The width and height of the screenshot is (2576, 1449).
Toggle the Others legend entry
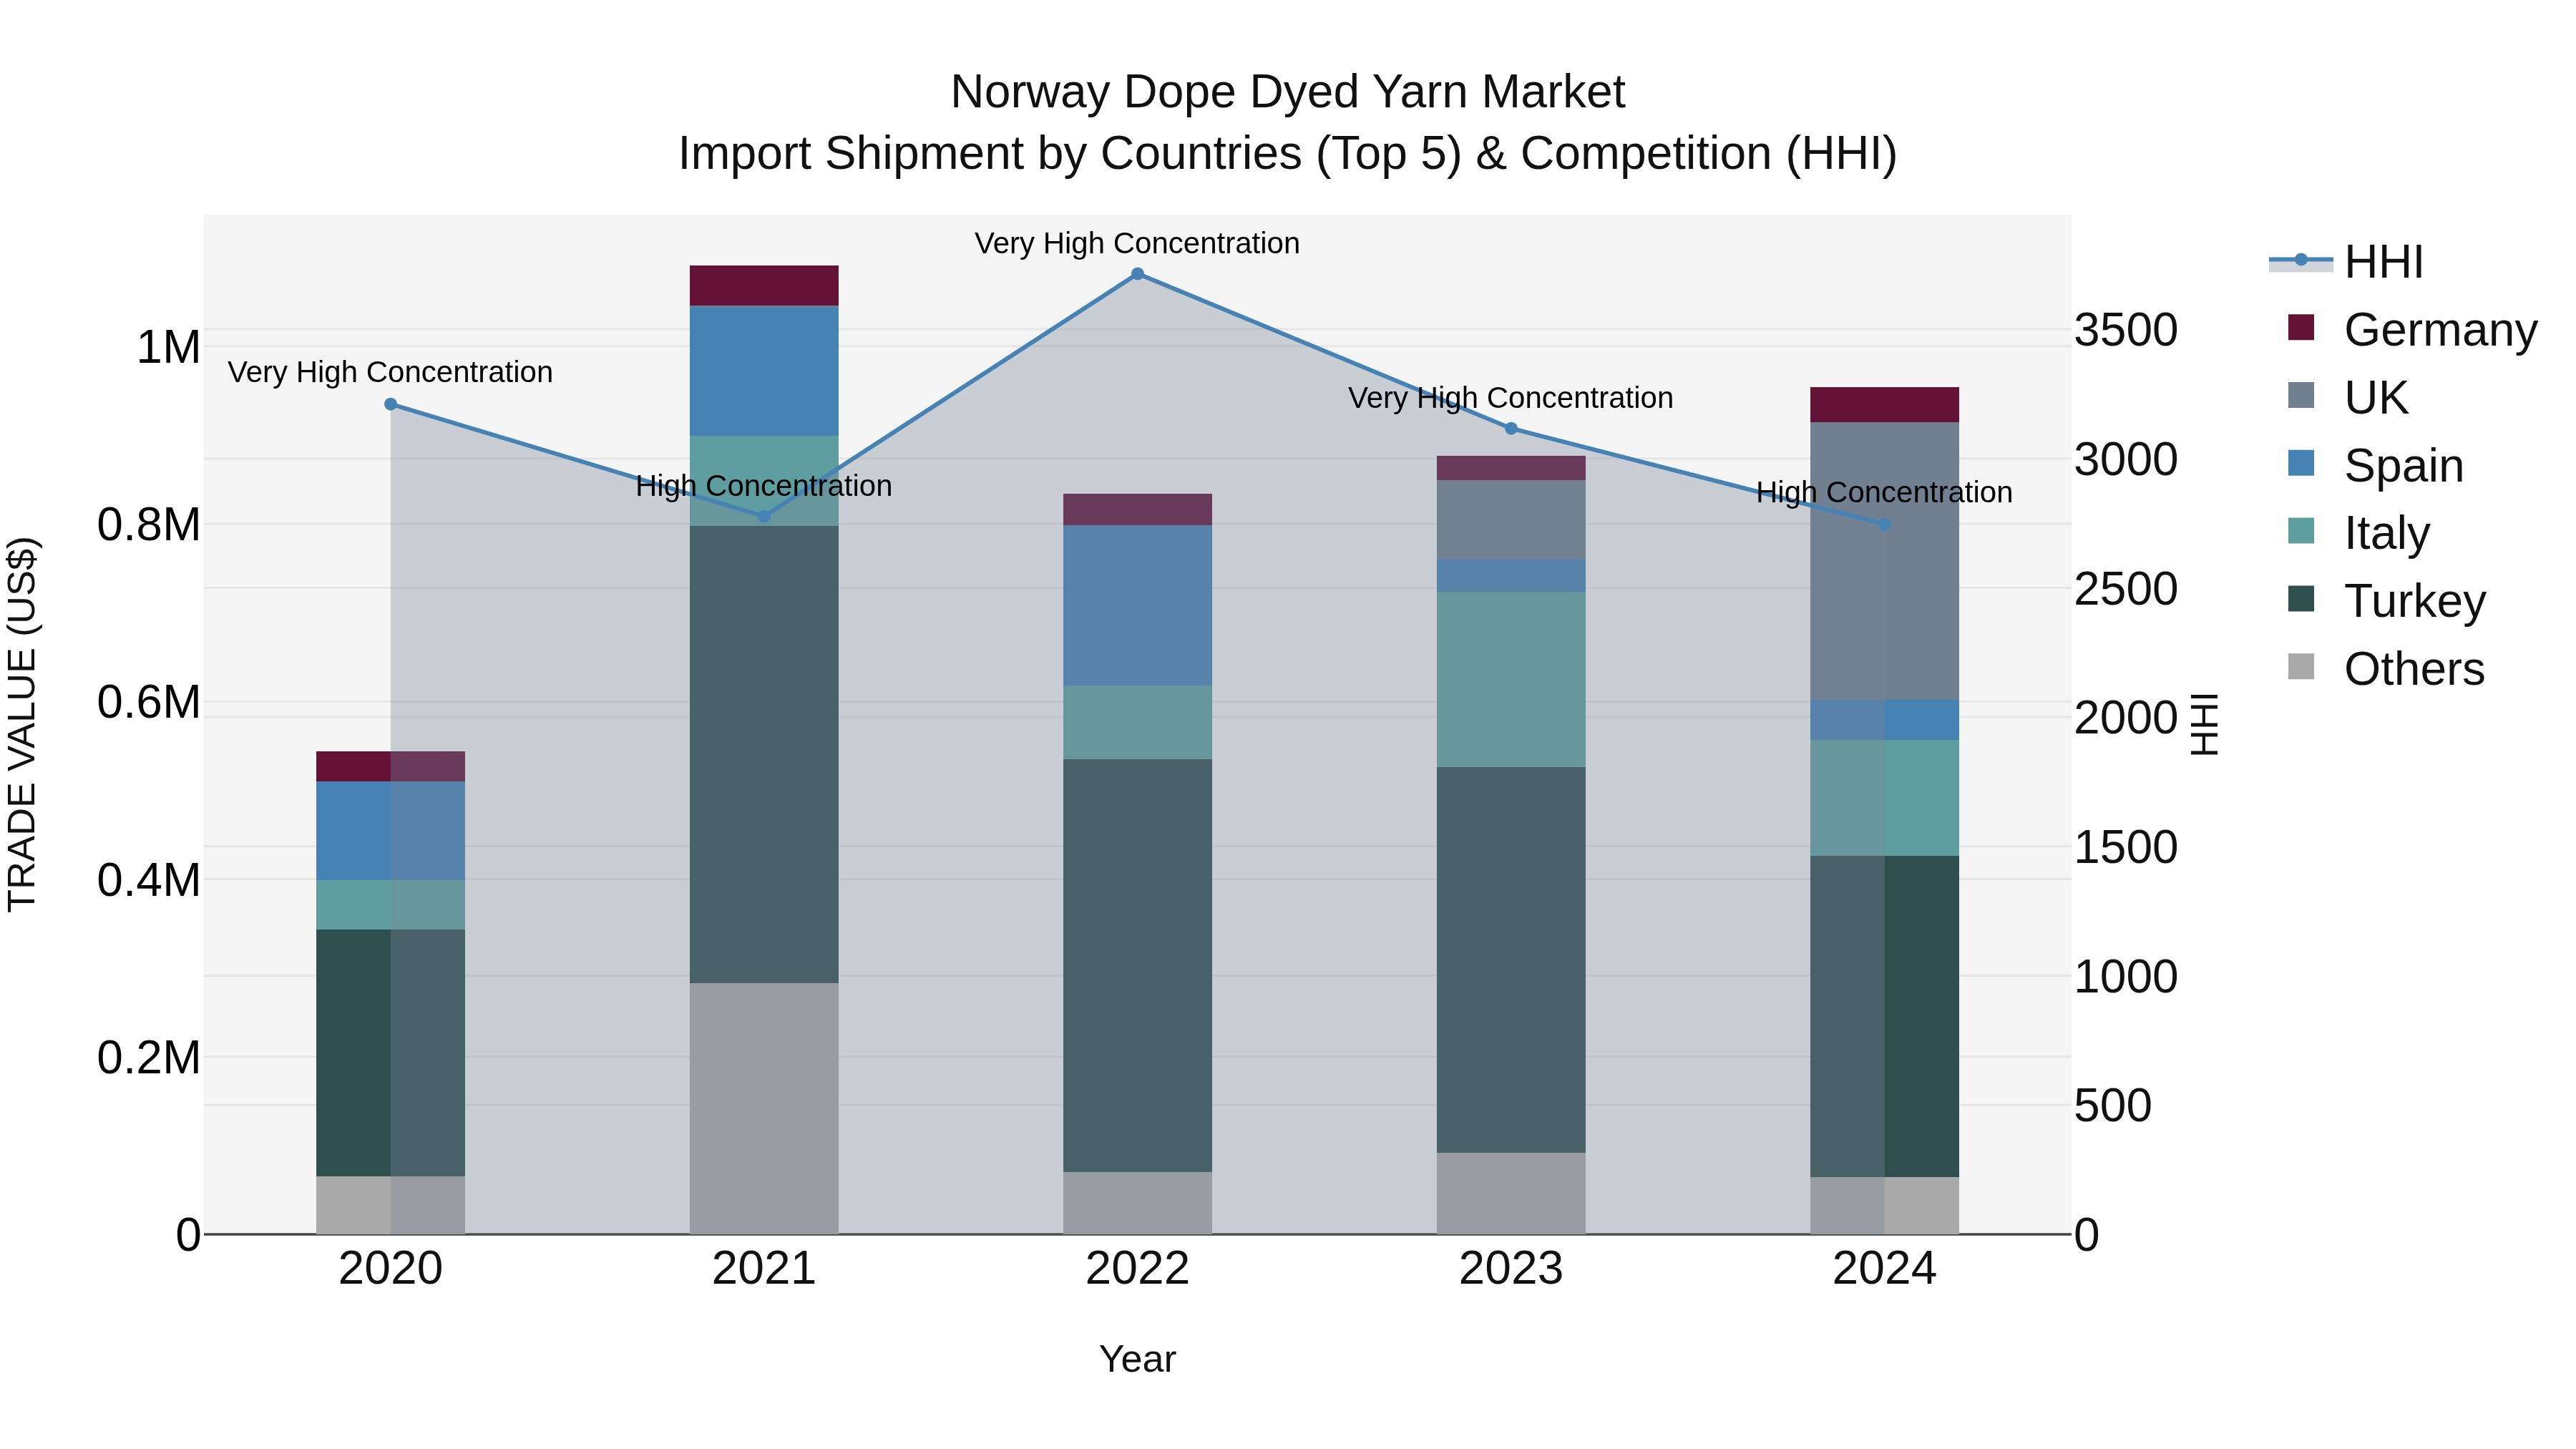[x=2386, y=668]
